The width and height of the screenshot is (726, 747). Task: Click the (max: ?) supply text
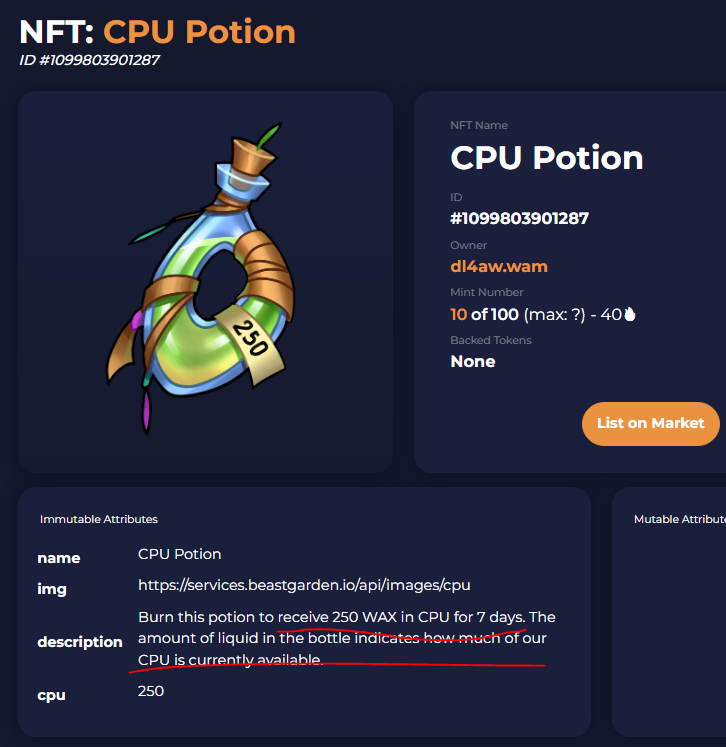tap(554, 315)
